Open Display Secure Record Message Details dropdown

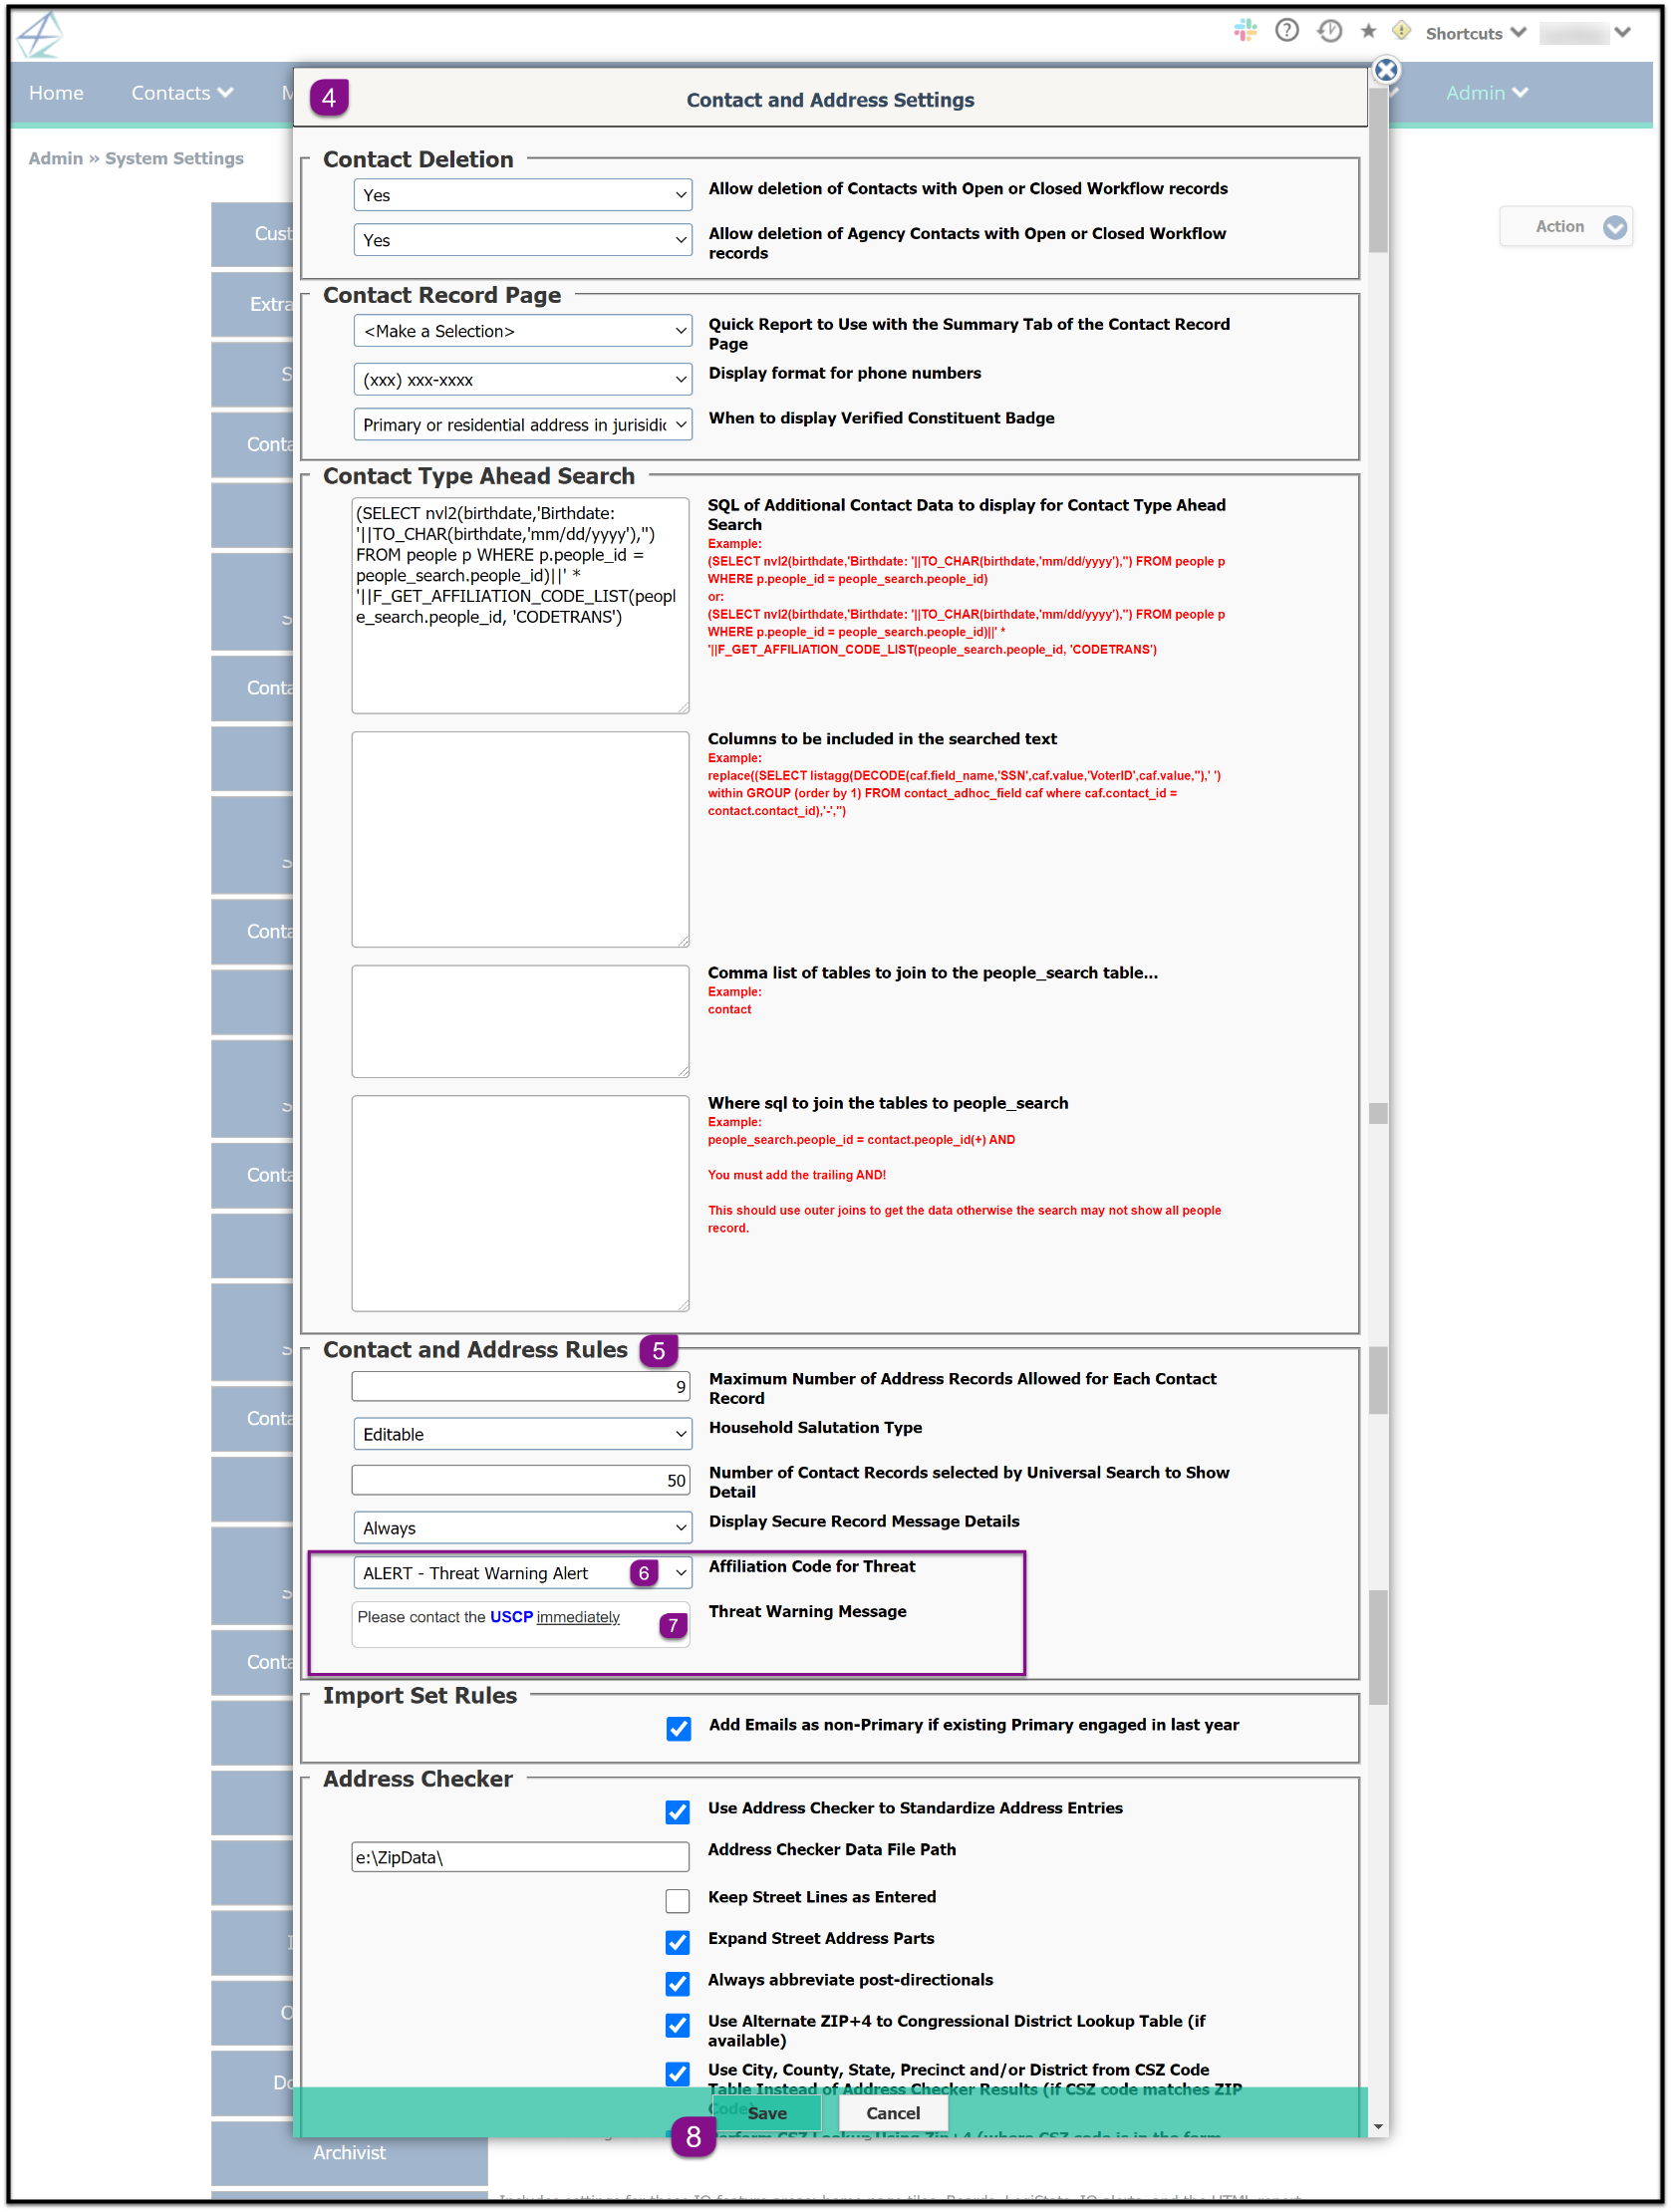(x=522, y=1528)
